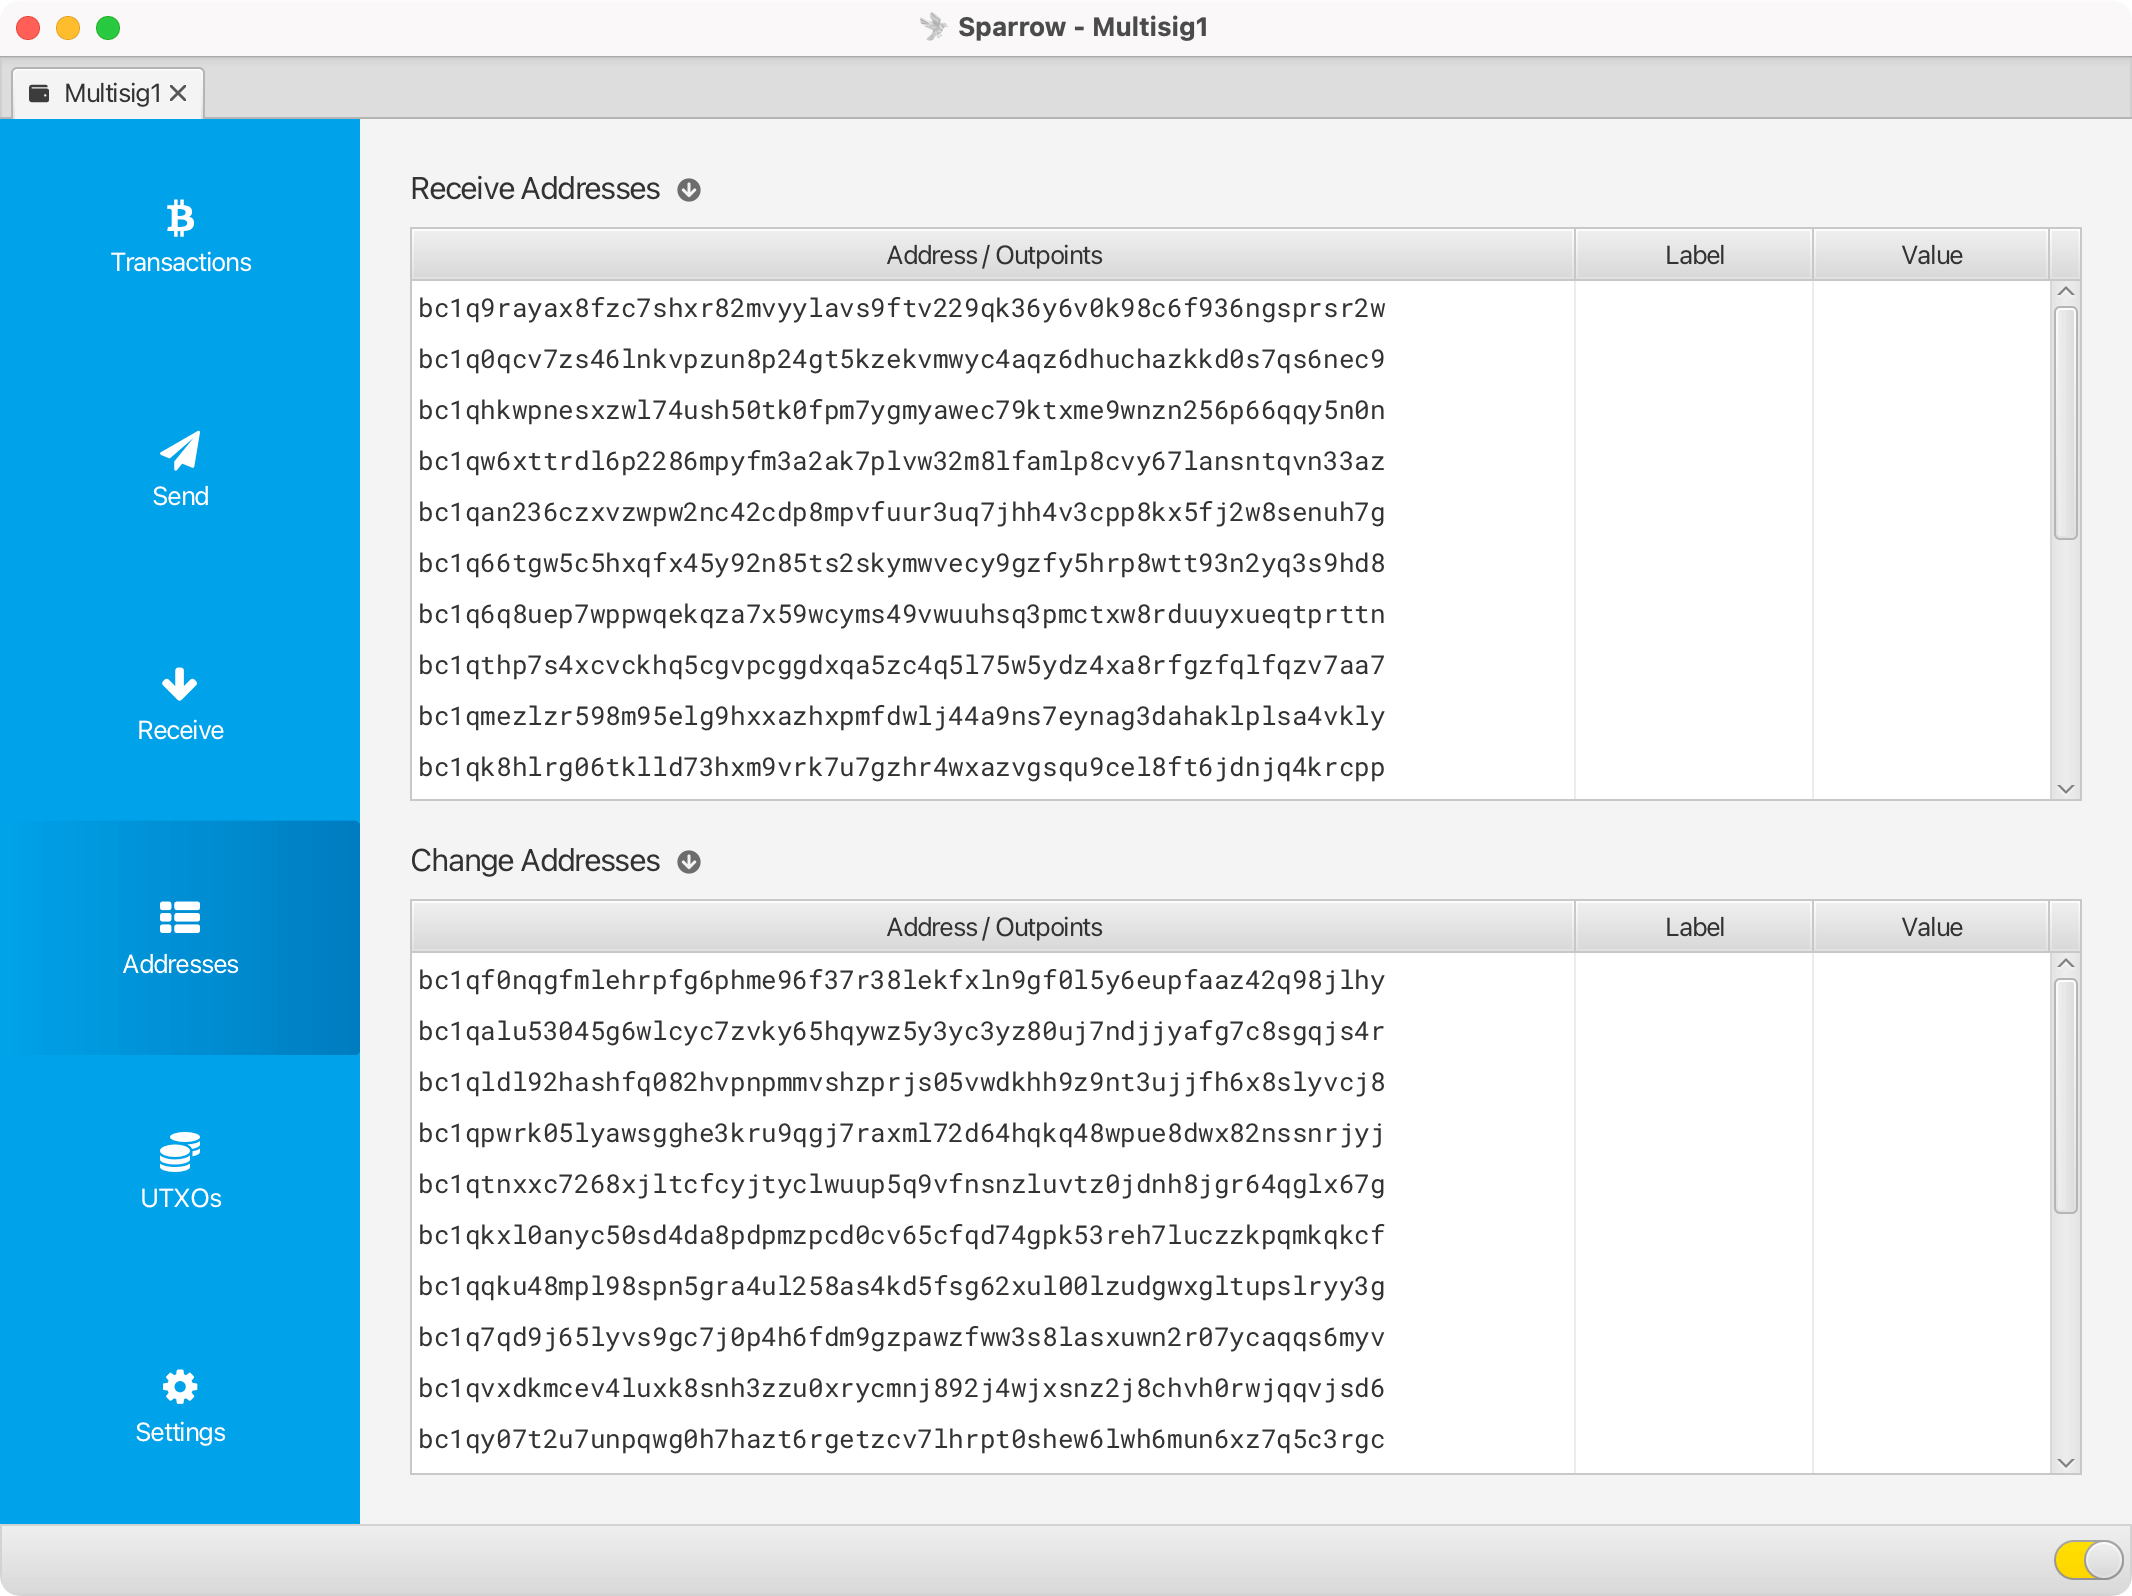This screenshot has height=1596, width=2132.
Task: Click Change table scroll down arrow
Action: (x=2066, y=1463)
